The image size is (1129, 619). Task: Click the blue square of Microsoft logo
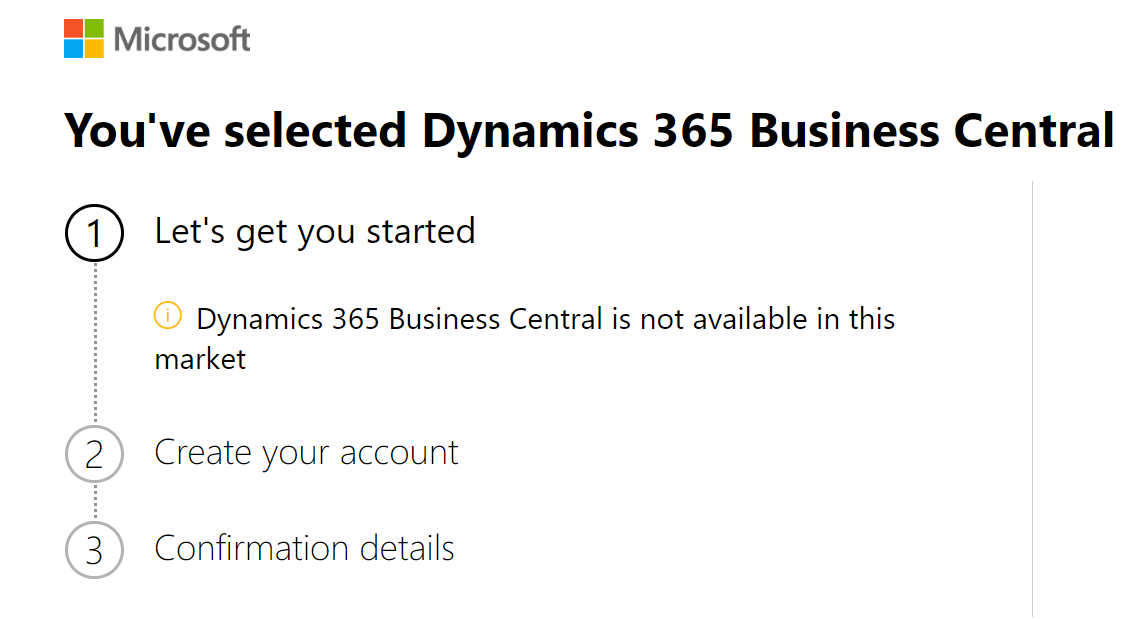click(x=73, y=48)
